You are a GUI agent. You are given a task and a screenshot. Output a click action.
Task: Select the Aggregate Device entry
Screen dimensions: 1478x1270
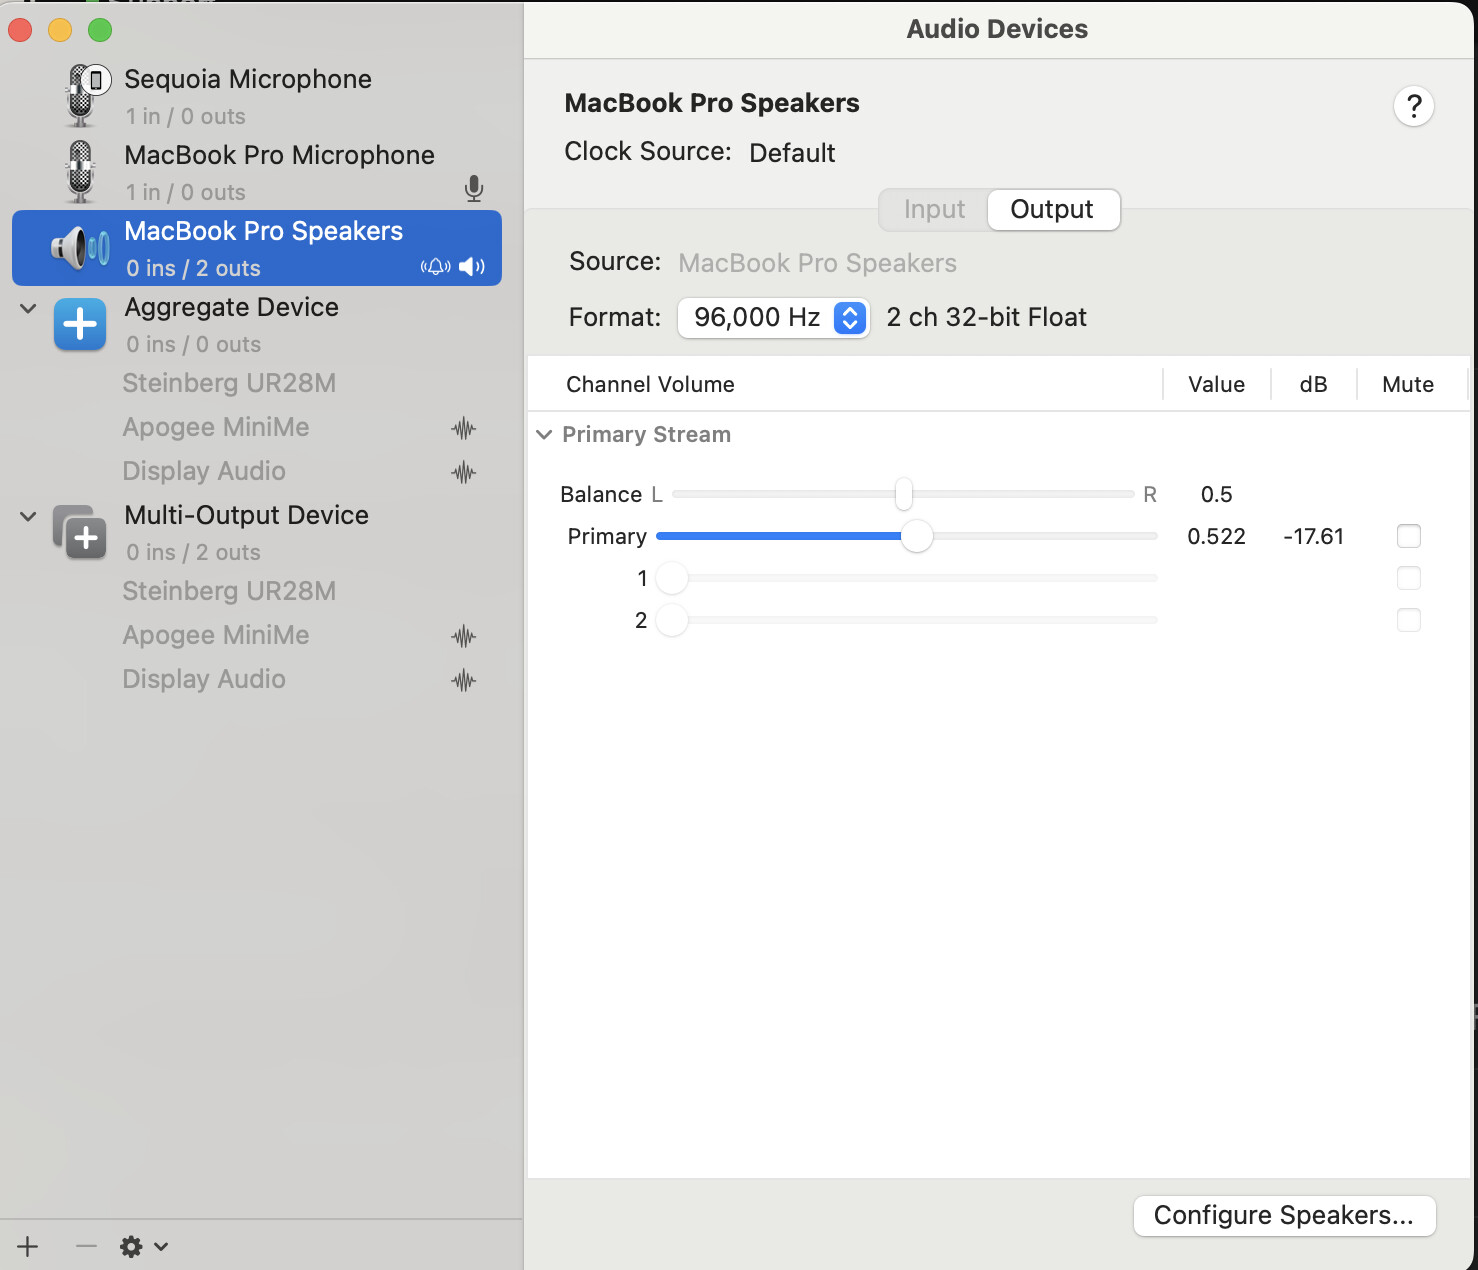pyautogui.click(x=257, y=324)
